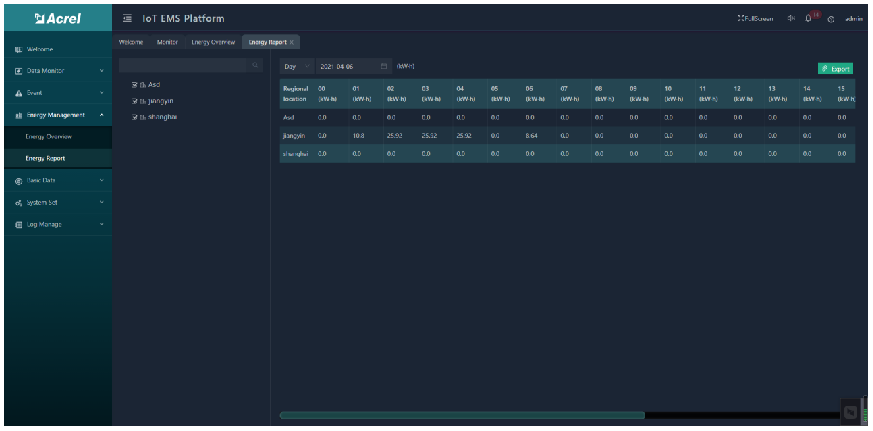Click the tree search input field

coord(183,65)
